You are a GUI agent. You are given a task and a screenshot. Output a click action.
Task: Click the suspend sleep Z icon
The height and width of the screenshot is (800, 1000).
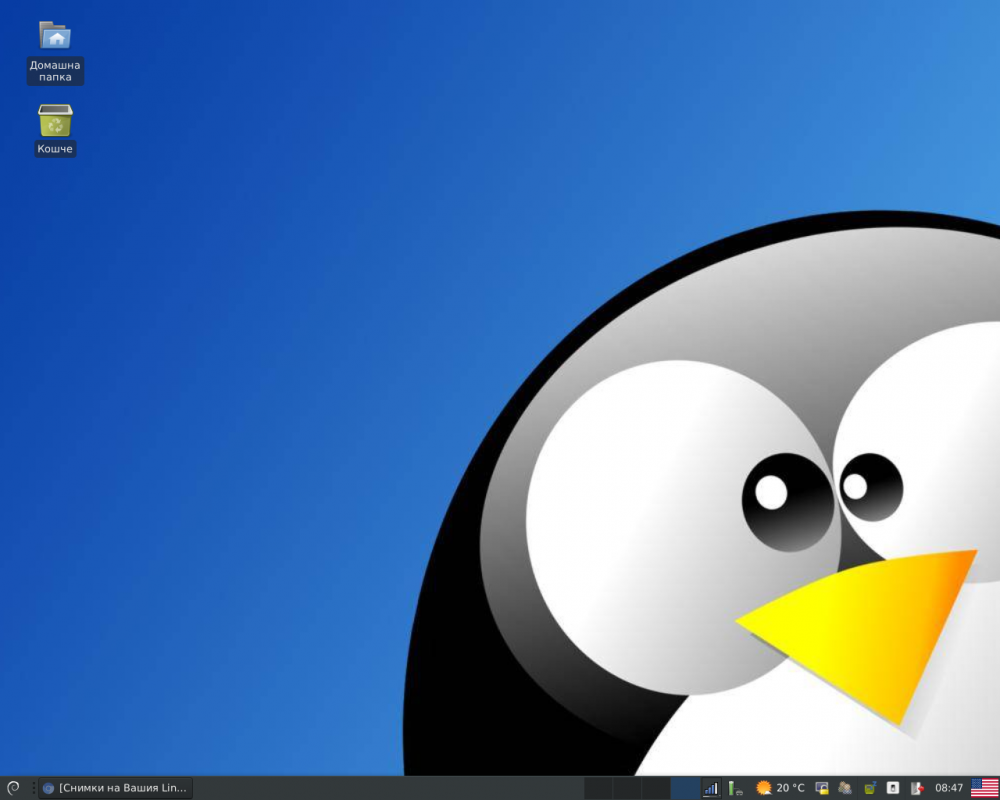click(x=870, y=788)
